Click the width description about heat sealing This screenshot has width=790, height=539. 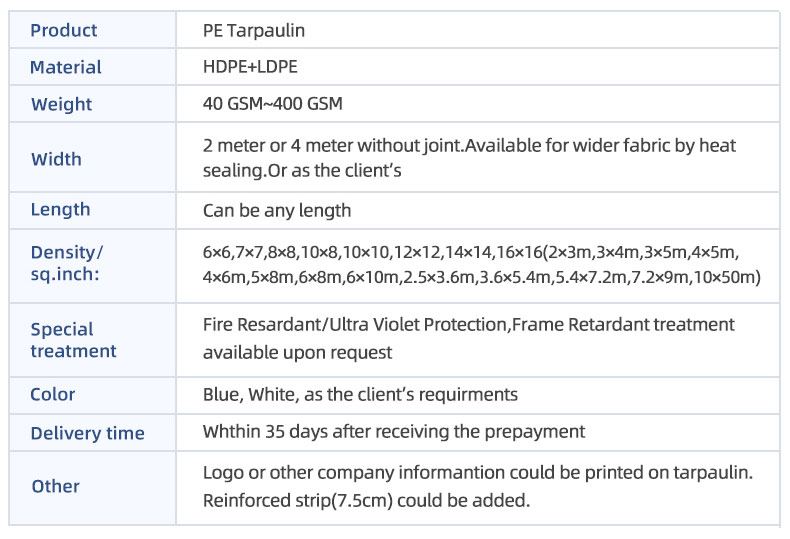[469, 158]
